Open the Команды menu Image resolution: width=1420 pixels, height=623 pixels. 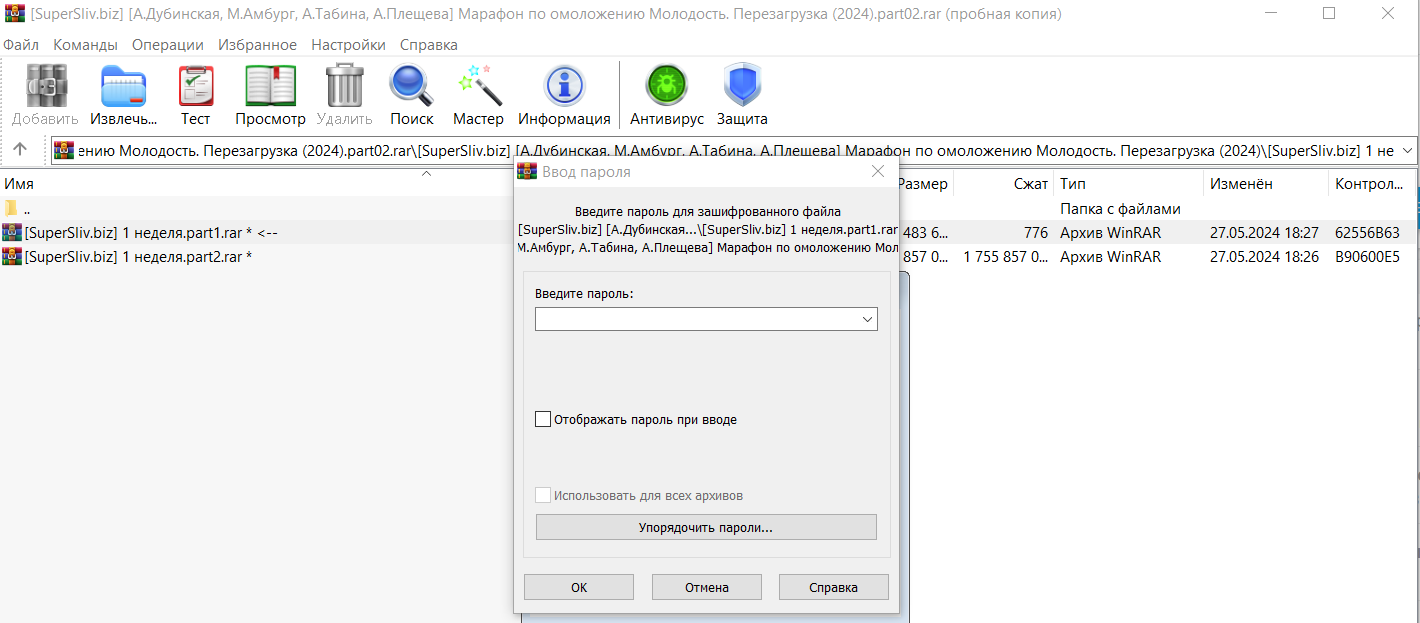(85, 45)
